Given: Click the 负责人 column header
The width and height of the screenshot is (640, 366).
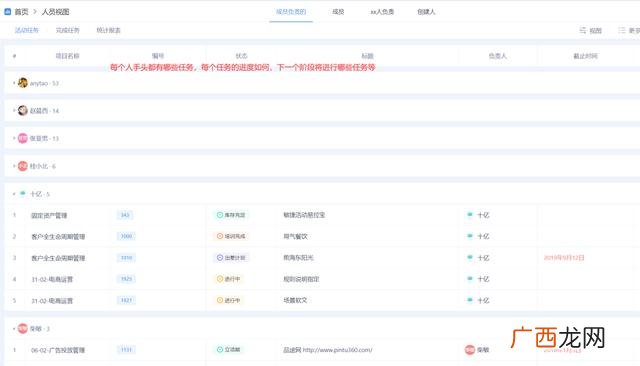Looking at the screenshot, I should pos(498,56).
